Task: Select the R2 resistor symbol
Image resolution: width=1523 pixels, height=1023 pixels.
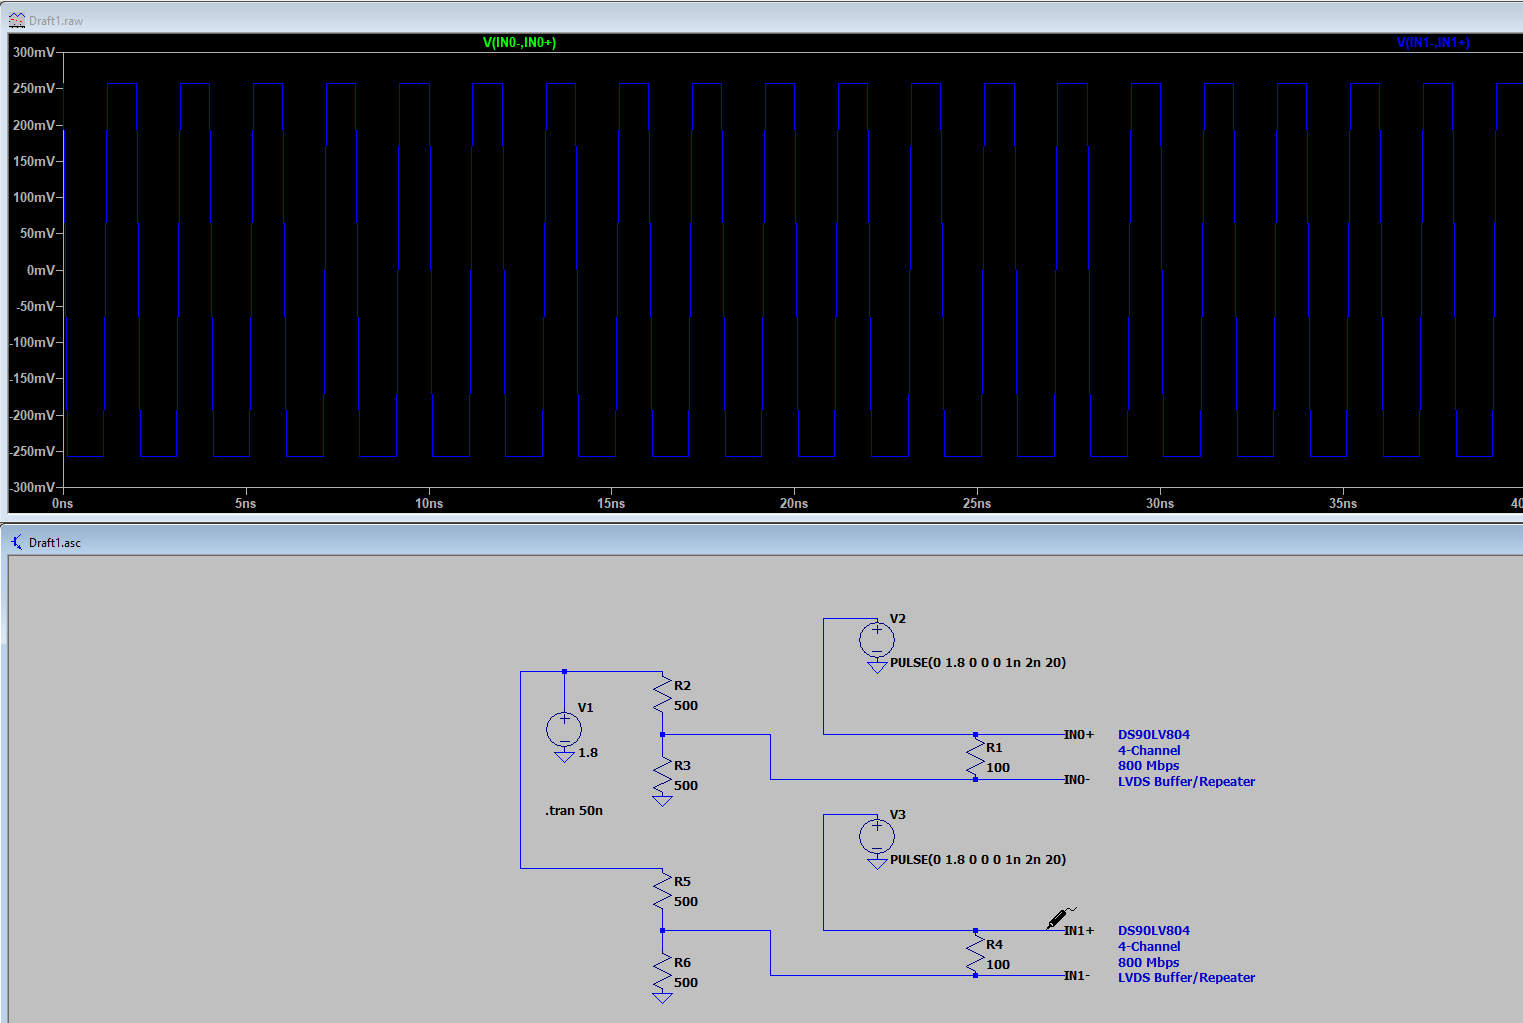Action: [662, 695]
